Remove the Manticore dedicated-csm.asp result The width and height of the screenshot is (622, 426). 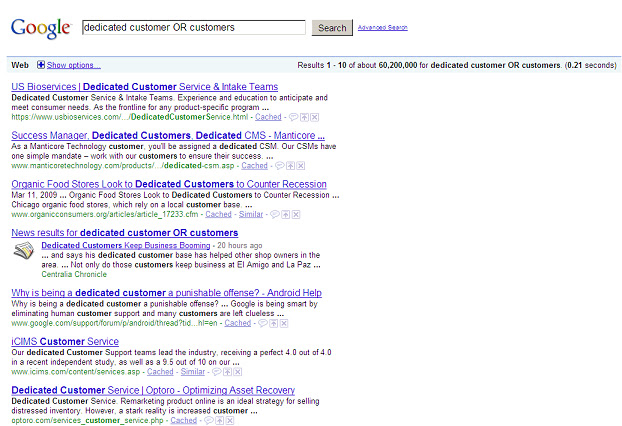[301, 166]
